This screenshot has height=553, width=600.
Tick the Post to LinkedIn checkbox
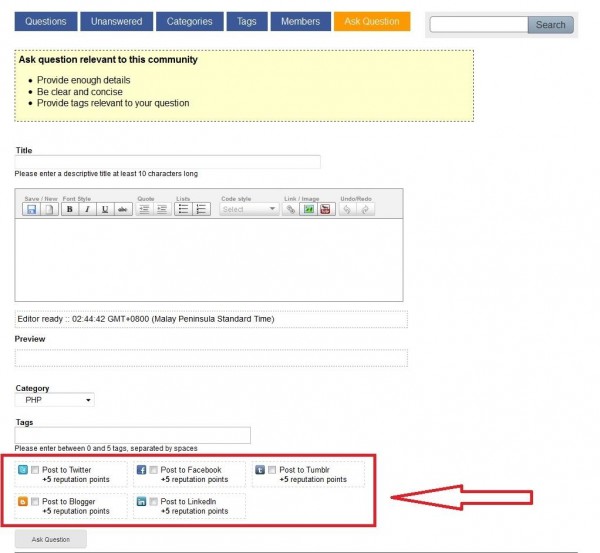[153, 501]
